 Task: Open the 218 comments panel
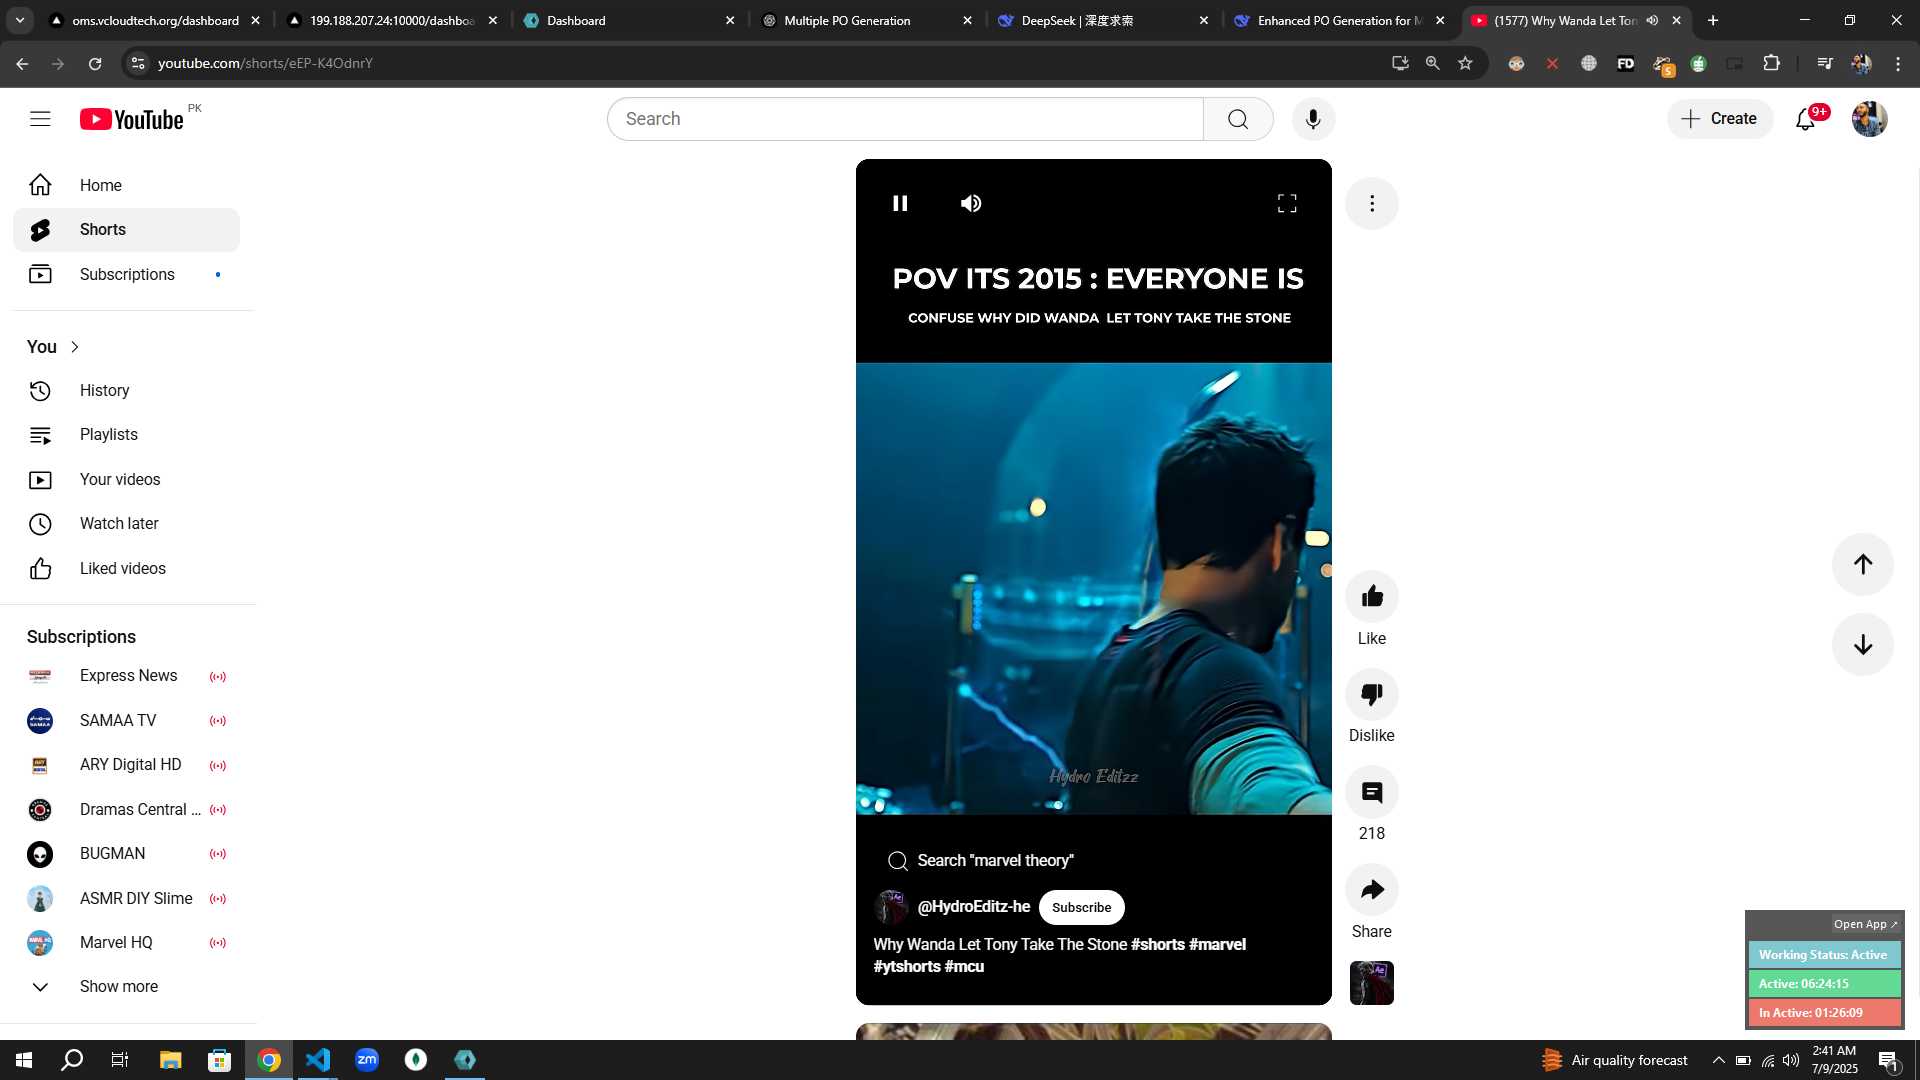tap(1372, 792)
